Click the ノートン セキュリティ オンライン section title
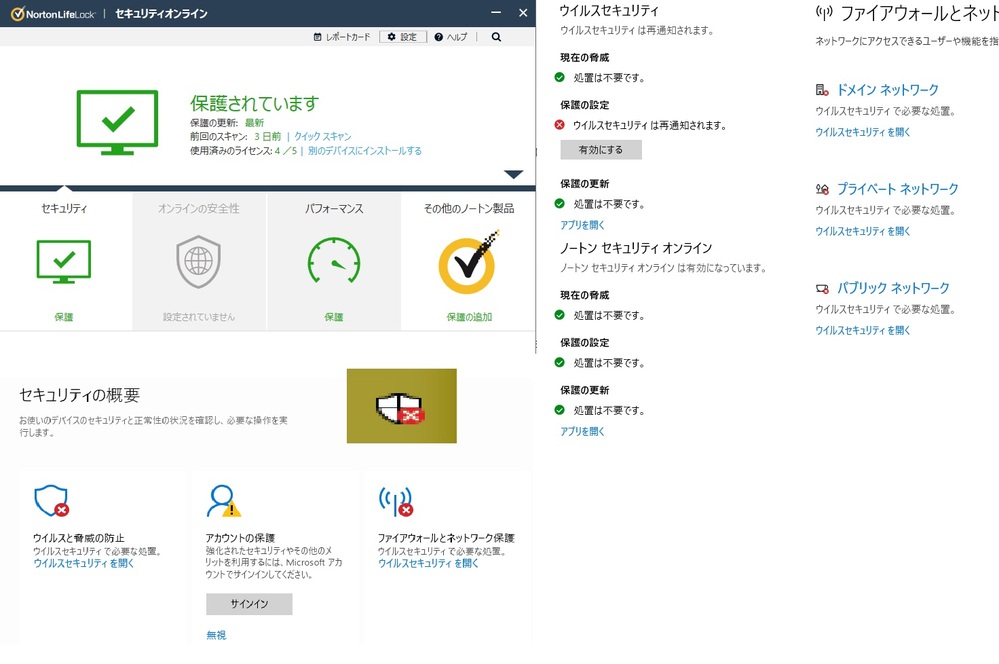The width and height of the screenshot is (999, 664). coord(636,248)
